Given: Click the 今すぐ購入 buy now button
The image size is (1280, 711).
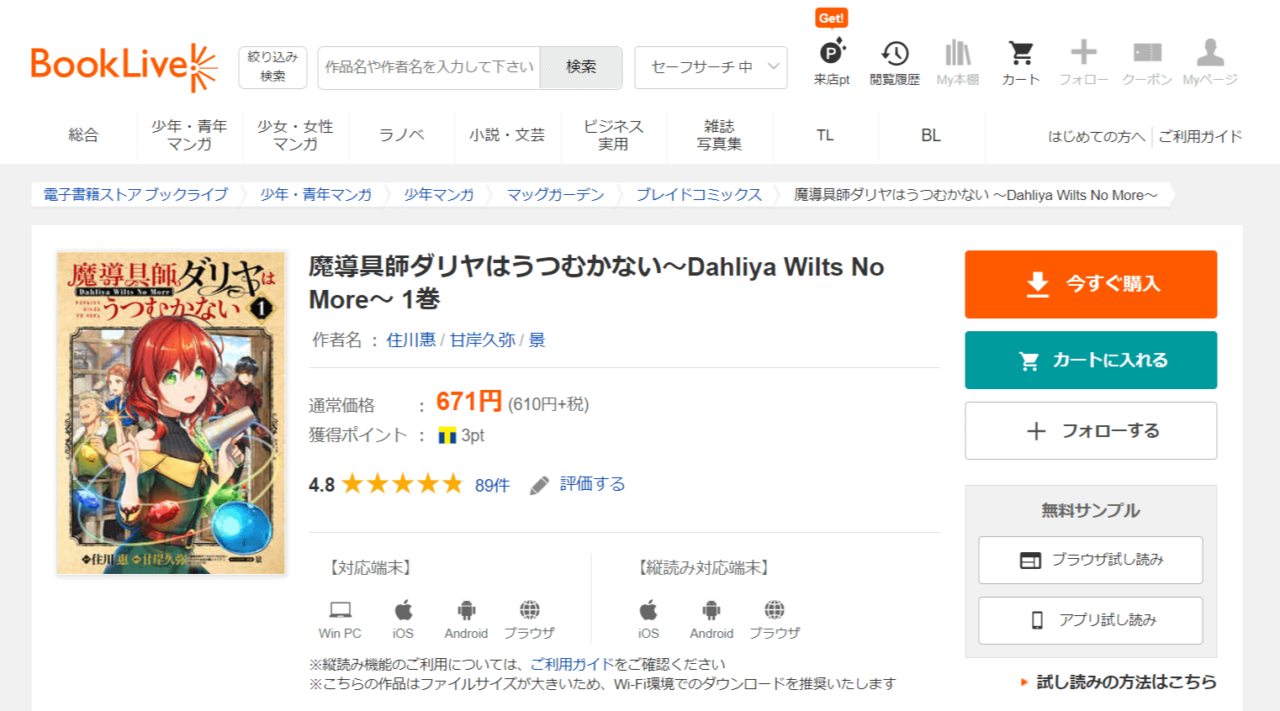Looking at the screenshot, I should click(1090, 284).
